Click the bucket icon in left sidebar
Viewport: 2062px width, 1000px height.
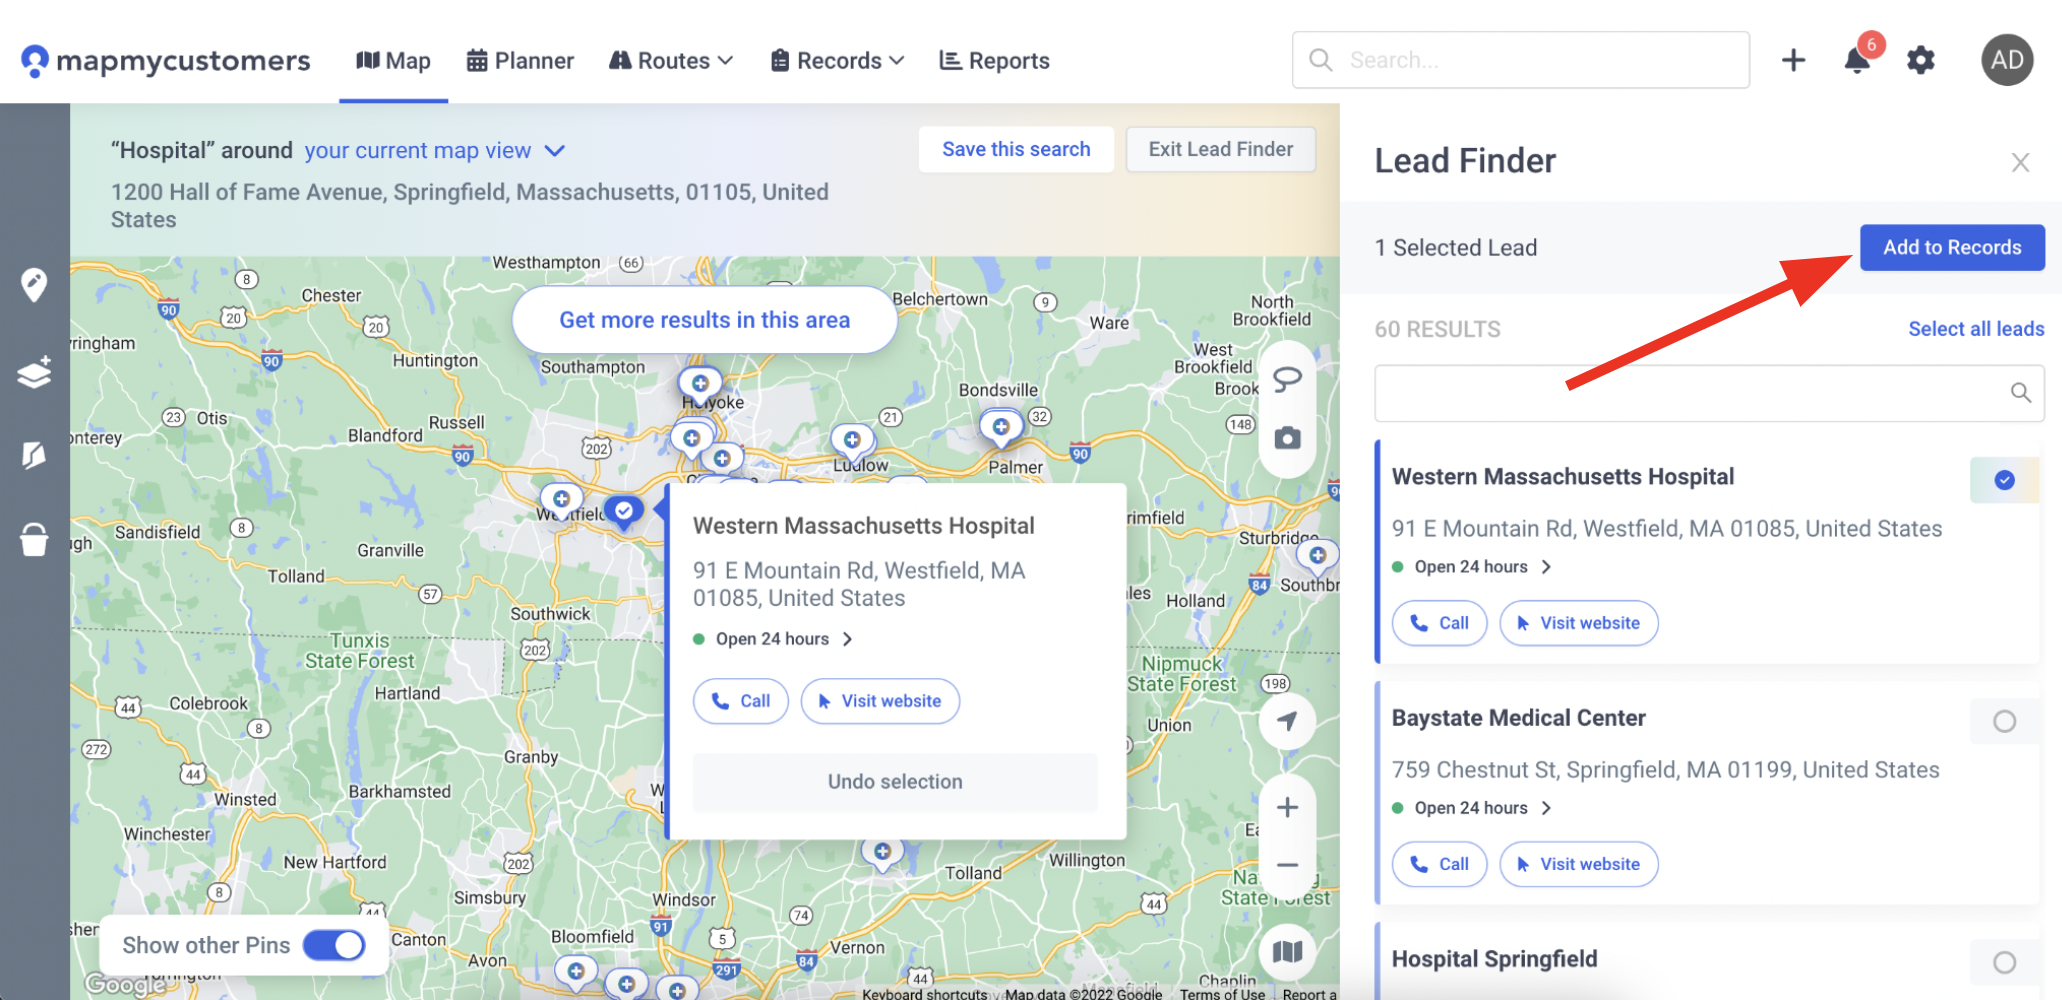pyautogui.click(x=34, y=539)
